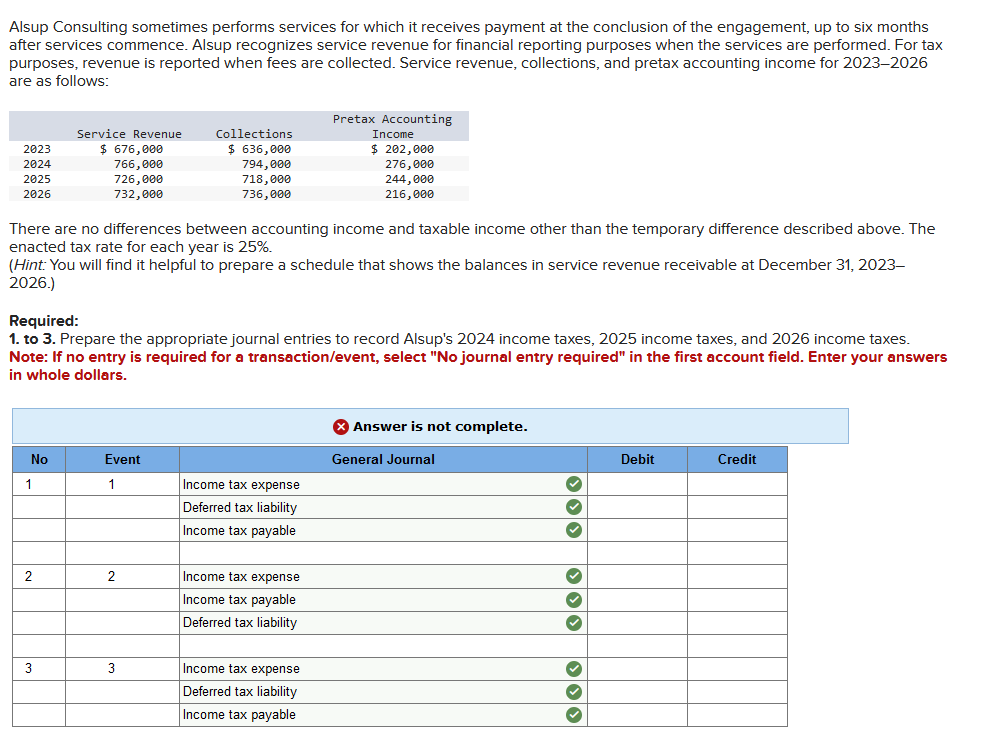The height and width of the screenshot is (731, 989).
Task: Click the Pretax Accounting Income column header
Action: (x=392, y=126)
